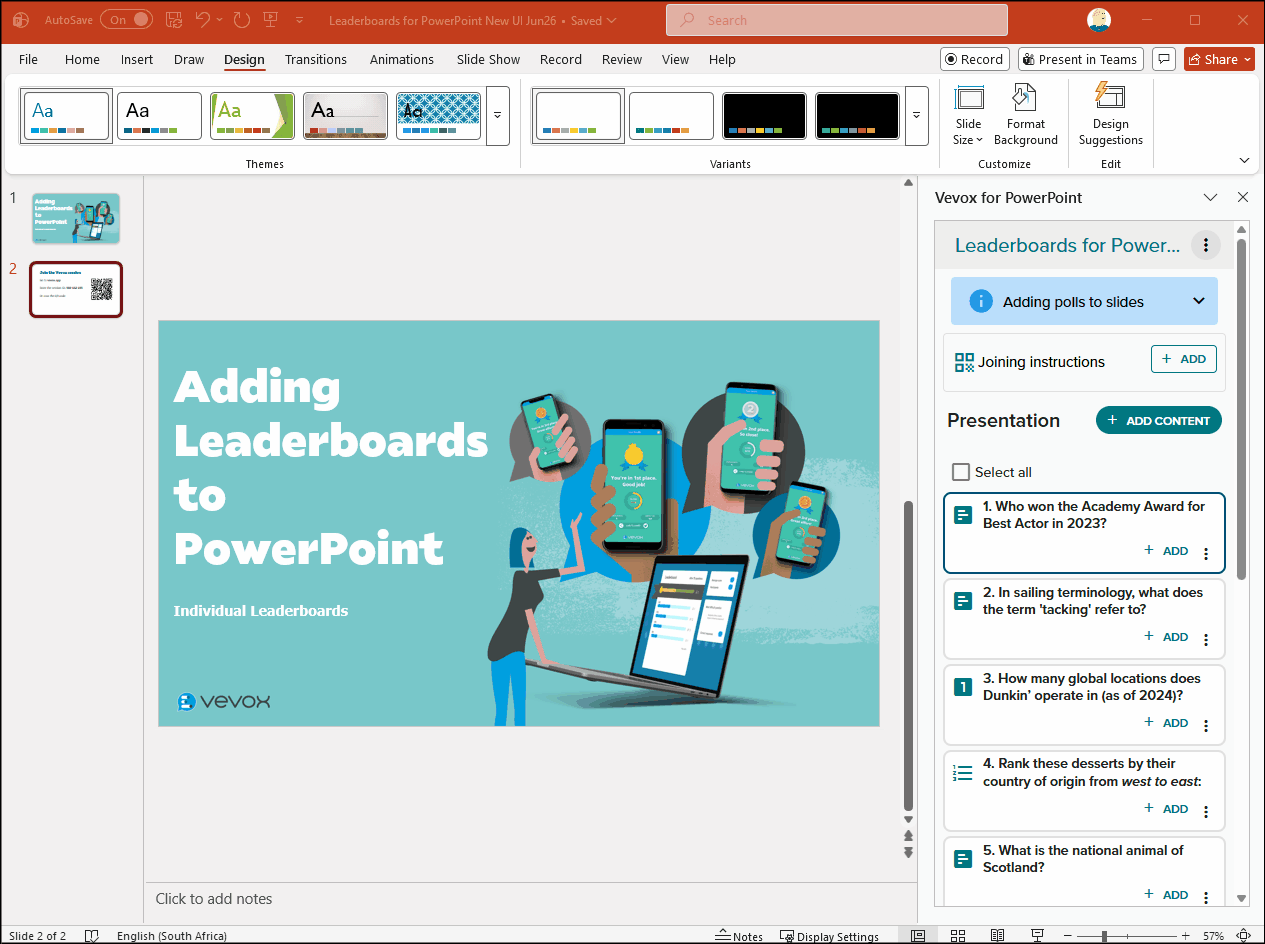The height and width of the screenshot is (944, 1265).
Task: Open the Leaderboards session kebab menu
Action: click(1206, 245)
